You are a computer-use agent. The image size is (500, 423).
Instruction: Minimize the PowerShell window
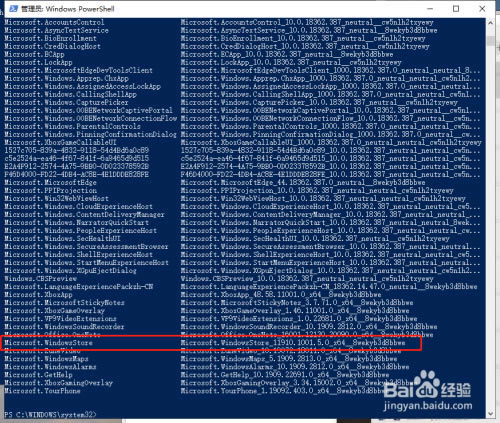pos(430,9)
